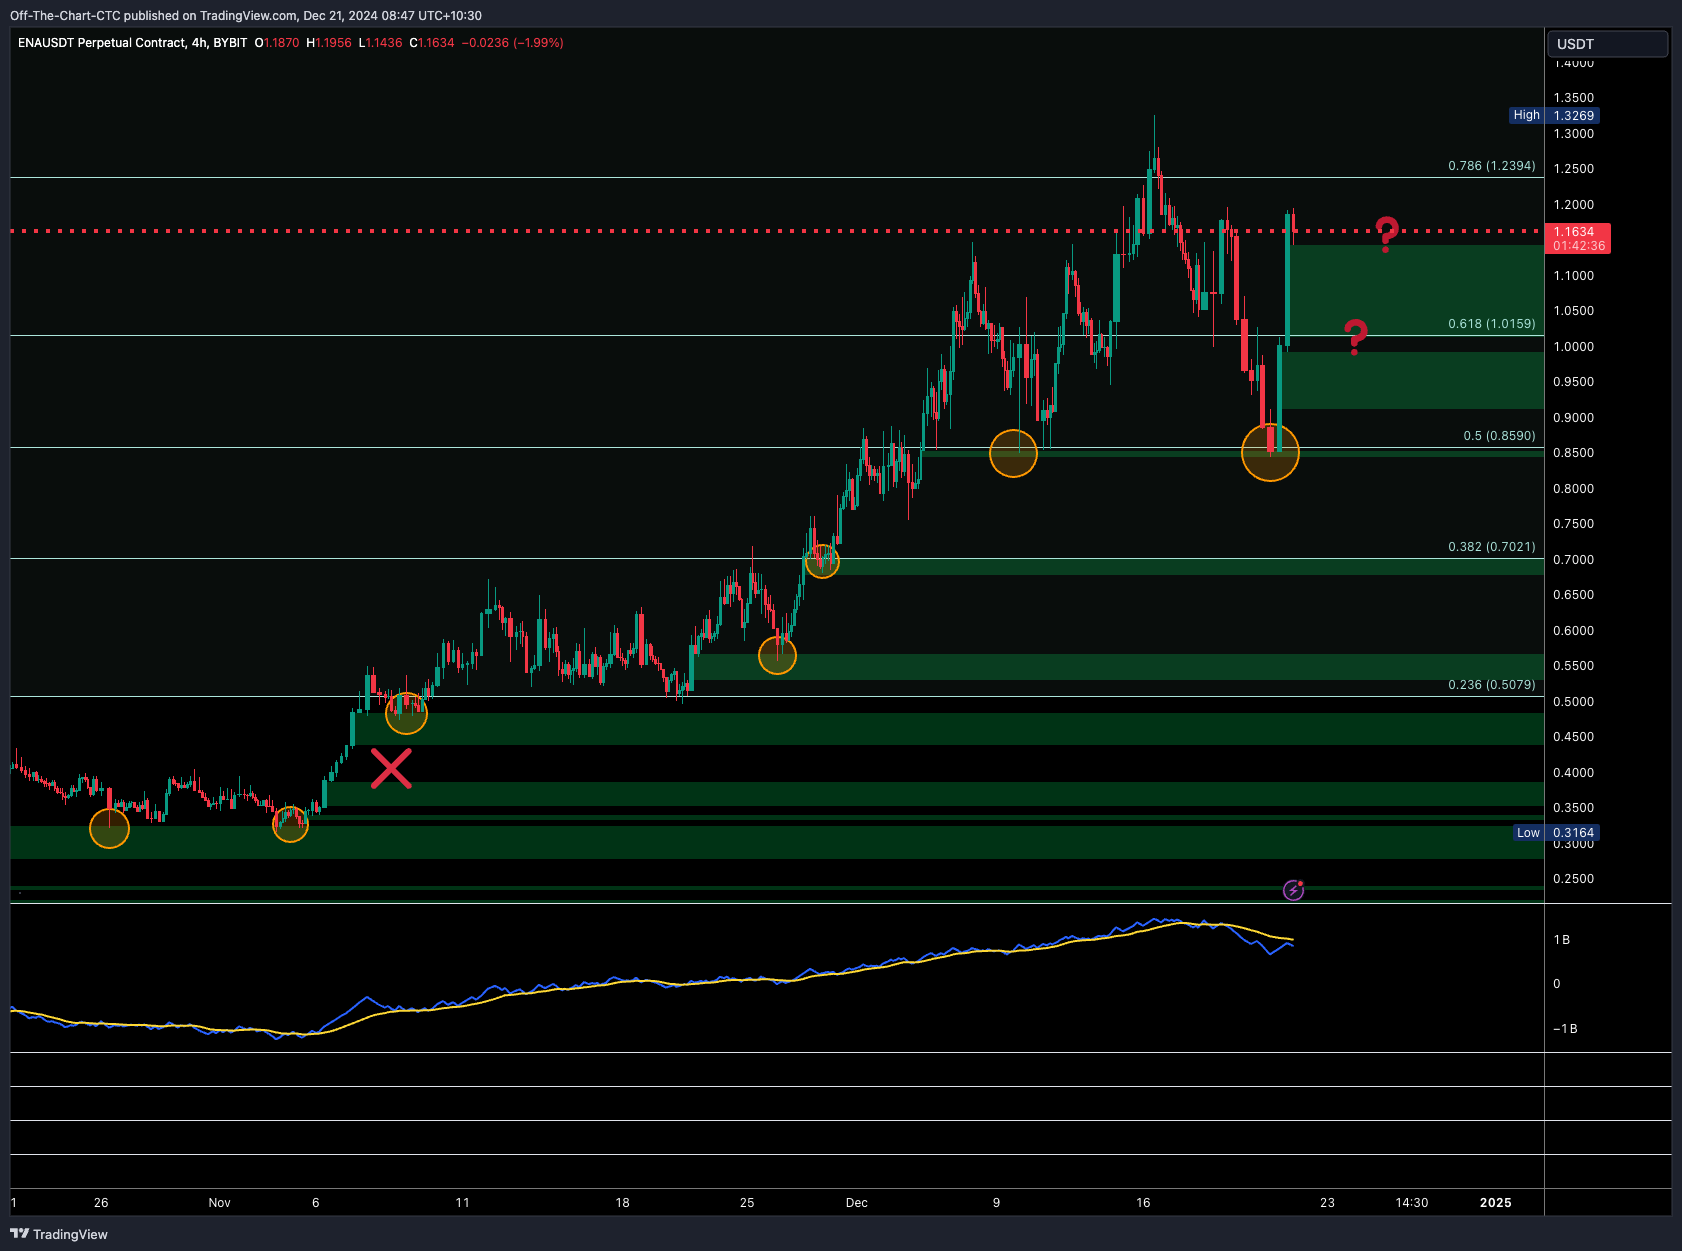Click the 0.5 (0.8590) Fibonacci label
Screen dimensions: 1682x1251
coord(1499,436)
